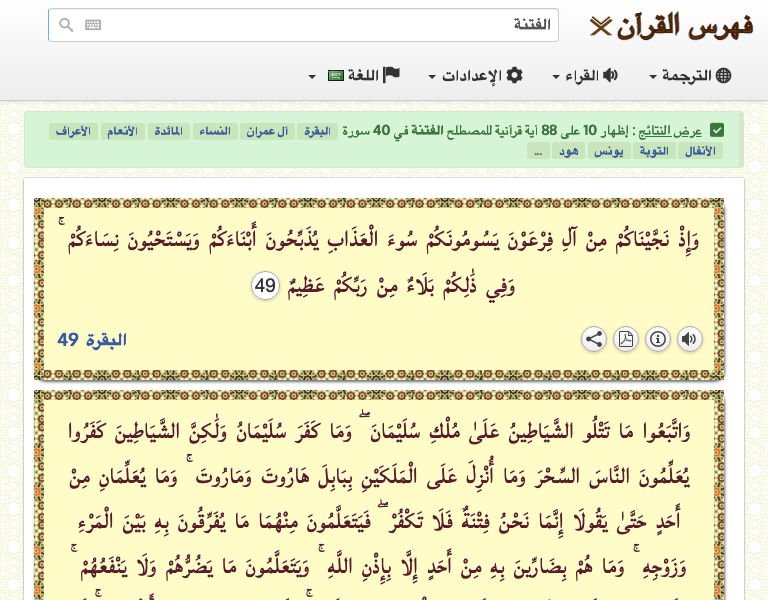Viewport: 768px width, 600px height.
Task: Play audio recitation for verse 49
Action: tap(690, 339)
